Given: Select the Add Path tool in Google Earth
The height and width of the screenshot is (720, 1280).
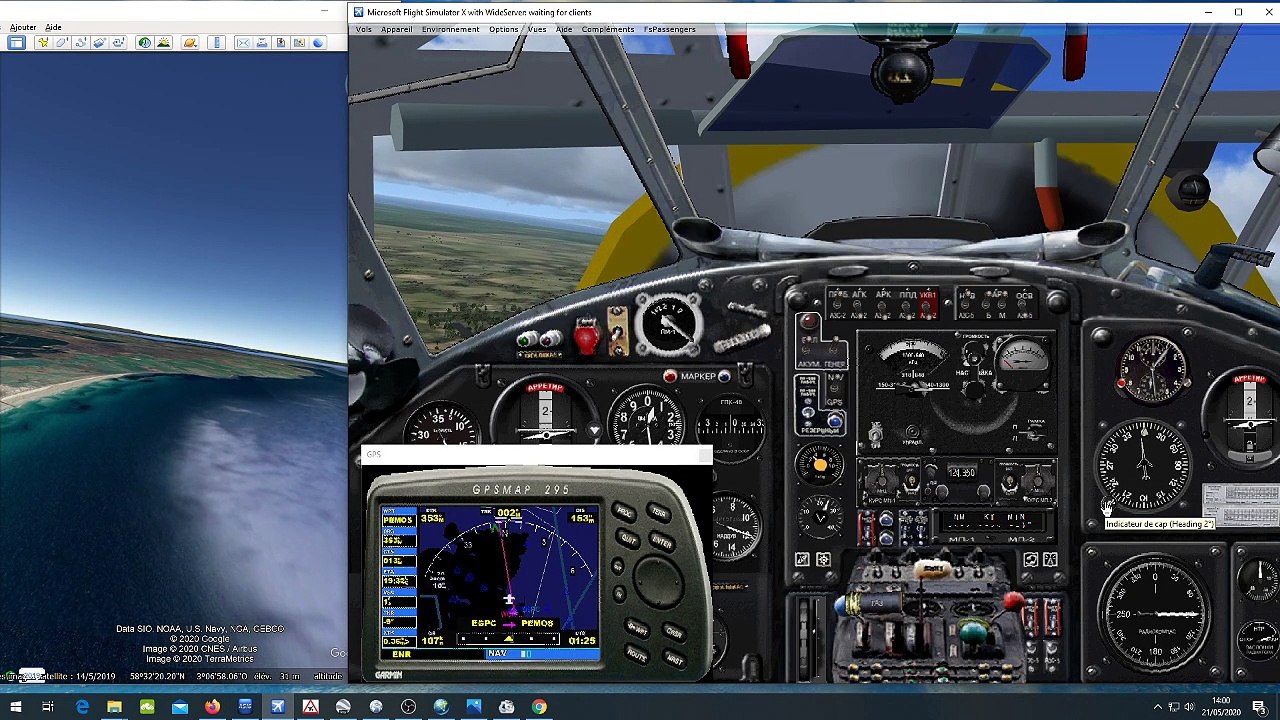Looking at the screenshot, I should [x=81, y=43].
